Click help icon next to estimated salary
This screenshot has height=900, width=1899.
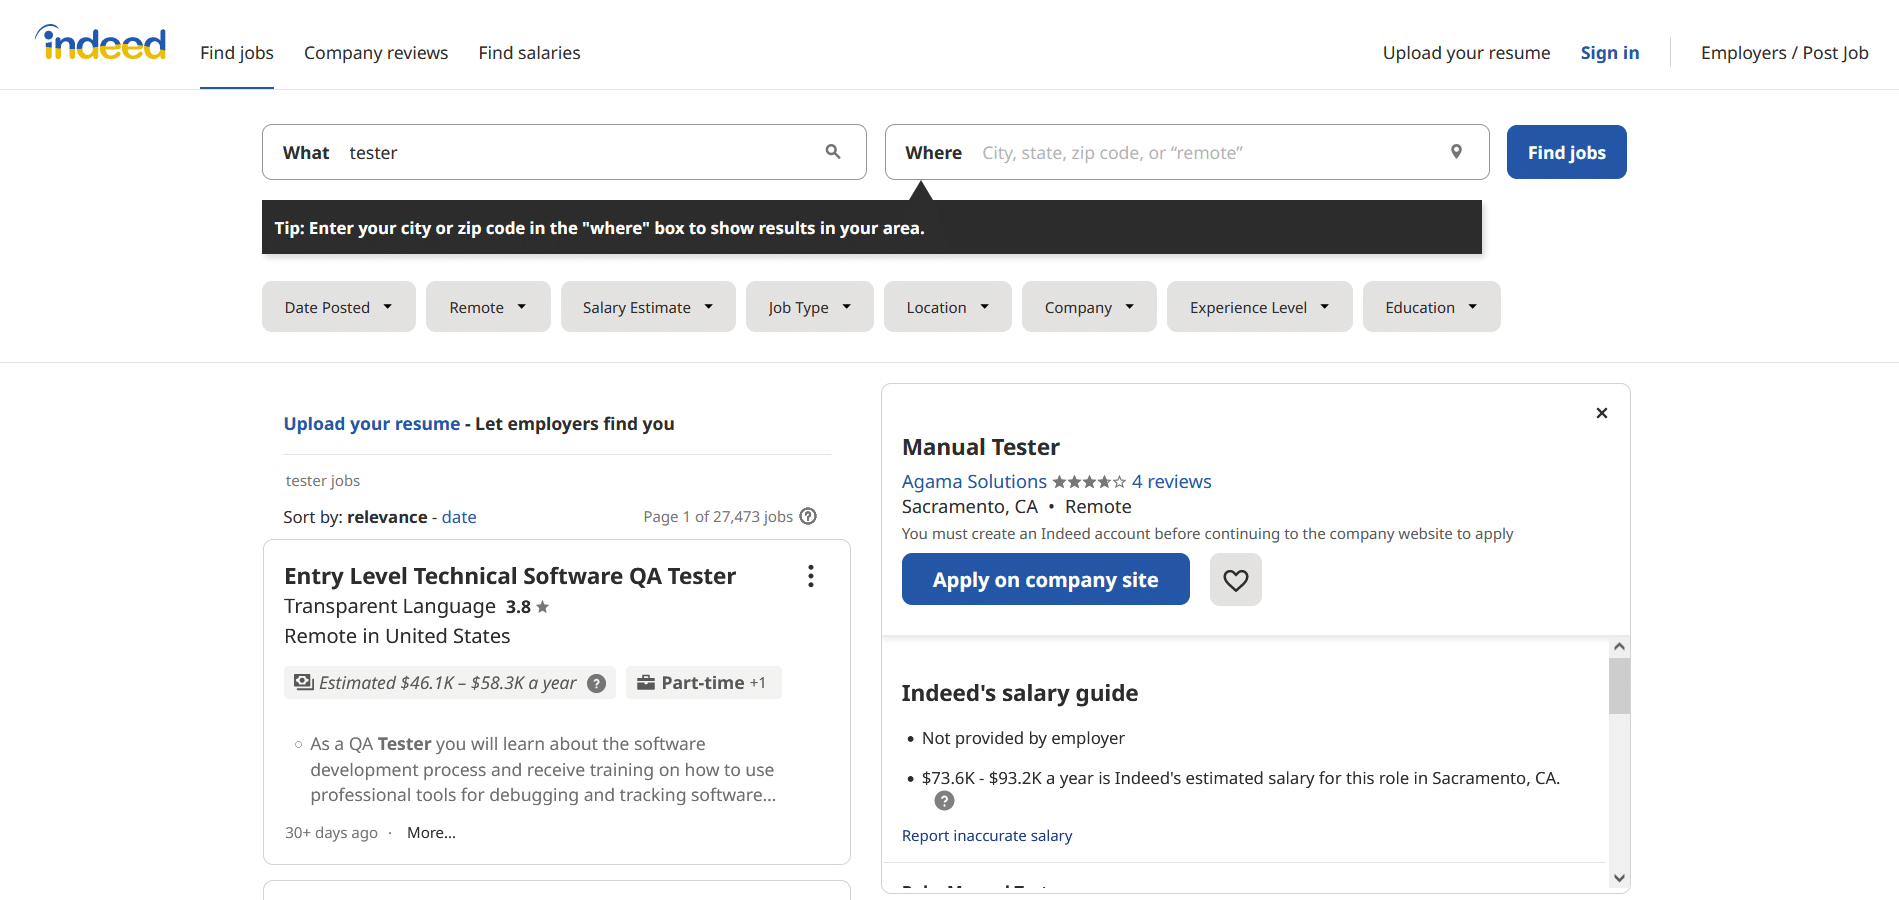point(597,684)
